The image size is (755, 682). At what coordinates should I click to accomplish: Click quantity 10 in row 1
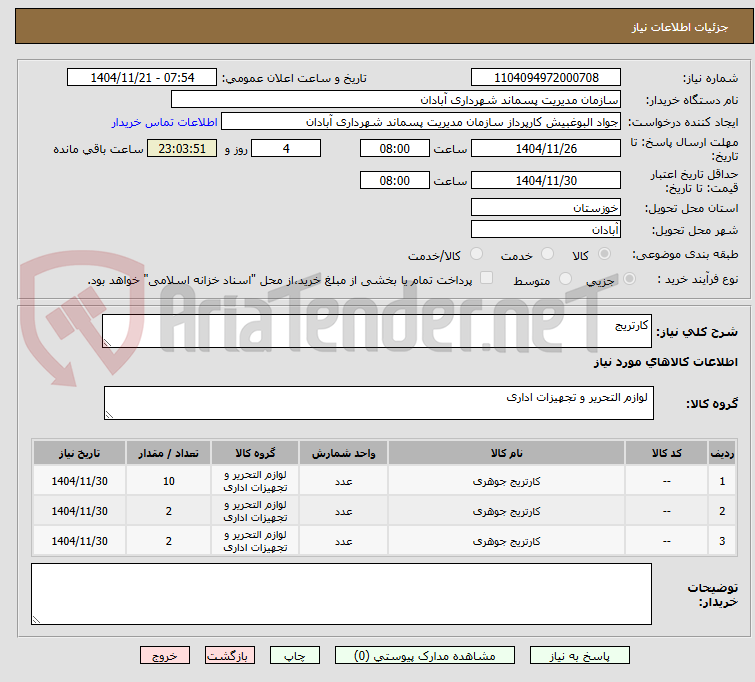point(169,481)
